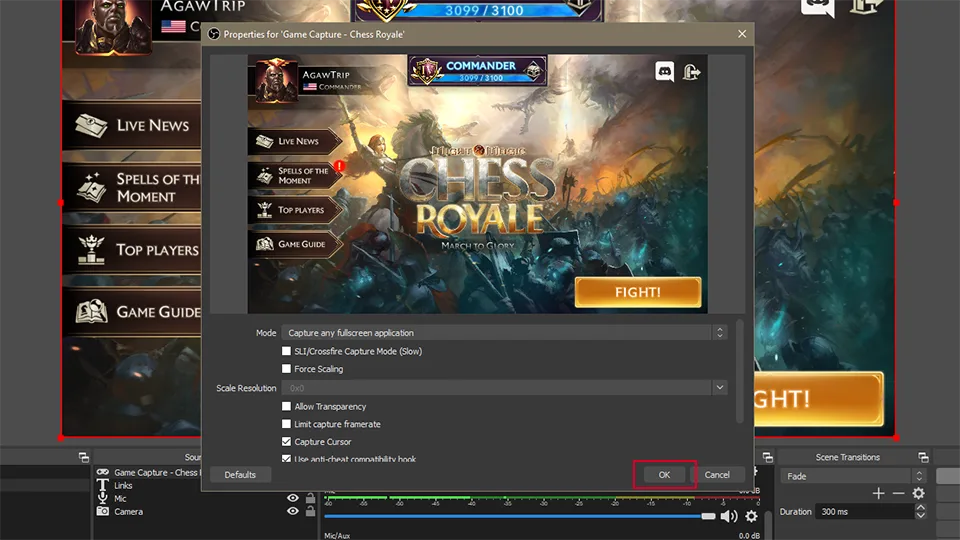Click the audio mixer volume slider
Screen dimensions: 960x540
coord(519,517)
